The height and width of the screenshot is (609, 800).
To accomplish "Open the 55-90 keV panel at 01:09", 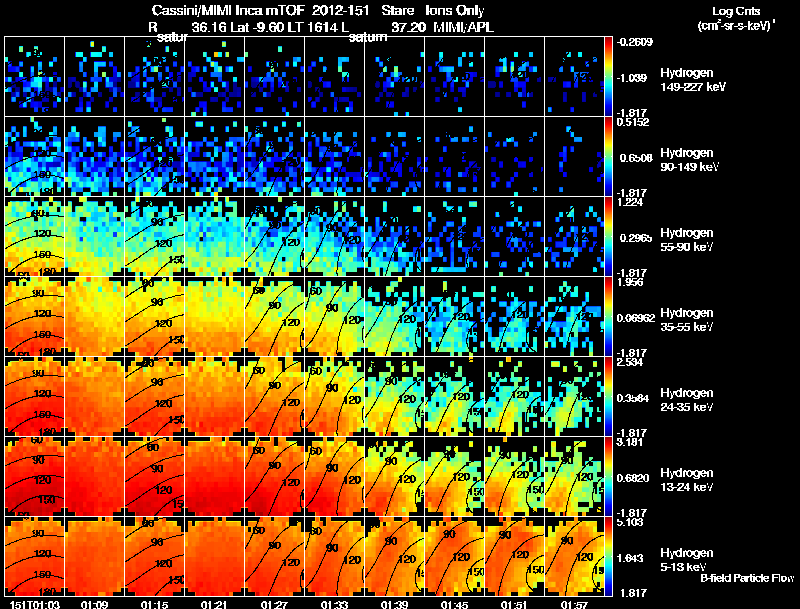I will 95,237.
